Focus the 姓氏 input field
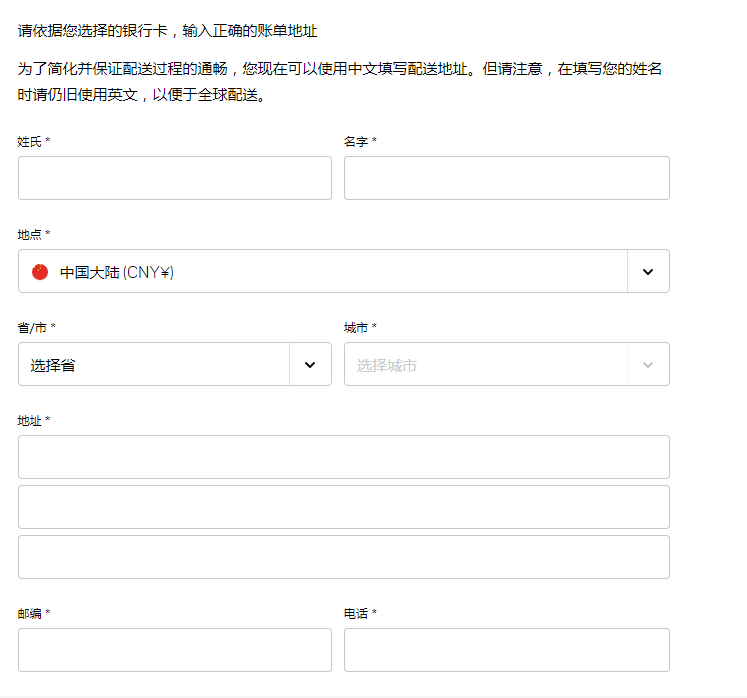 [175, 178]
